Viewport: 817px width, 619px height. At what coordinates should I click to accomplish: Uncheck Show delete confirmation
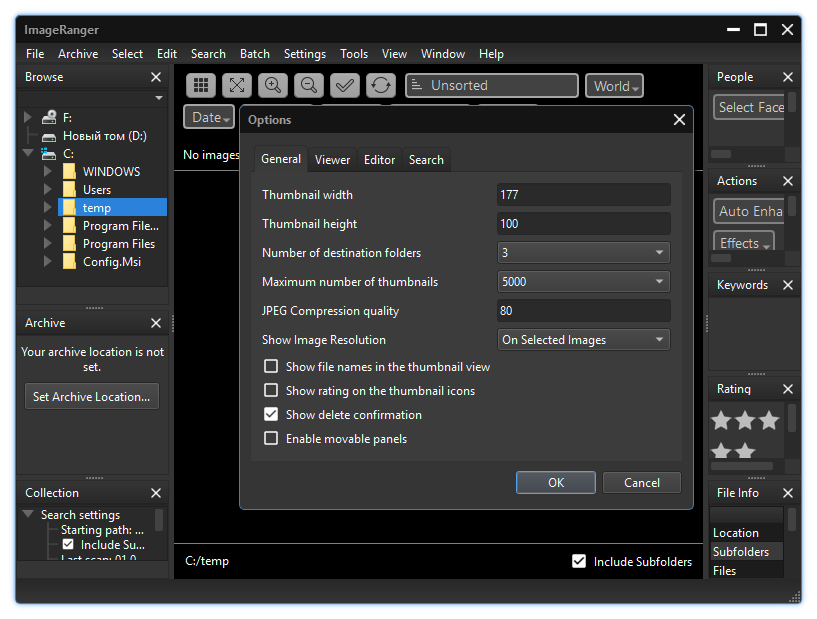tap(271, 415)
